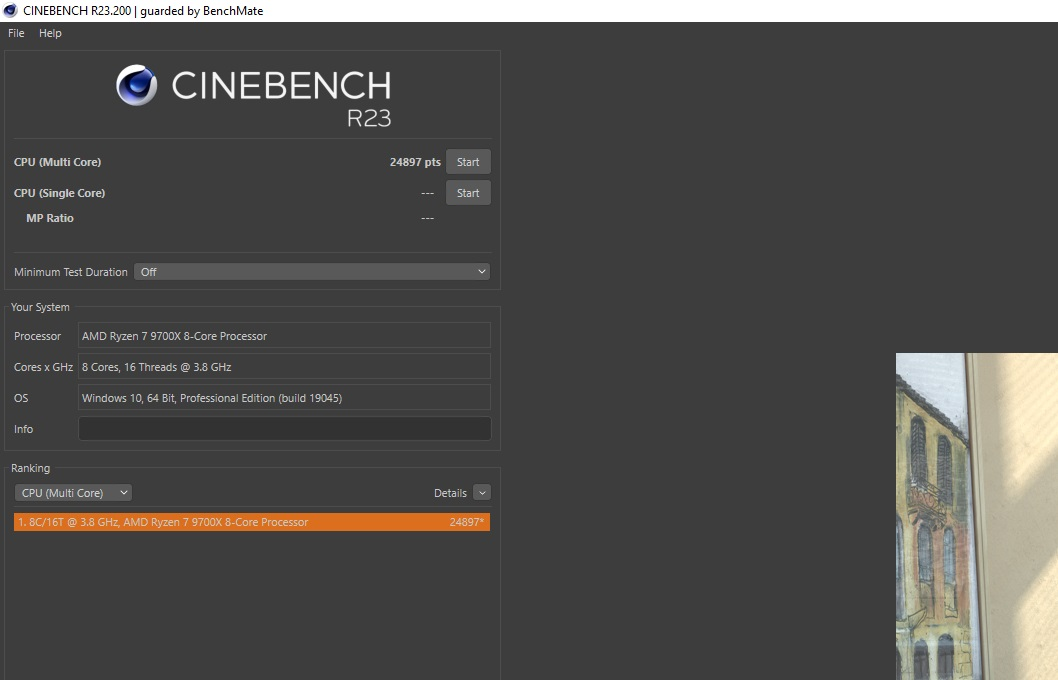The image size is (1058, 680).
Task: Click the OS version field
Action: (284, 398)
